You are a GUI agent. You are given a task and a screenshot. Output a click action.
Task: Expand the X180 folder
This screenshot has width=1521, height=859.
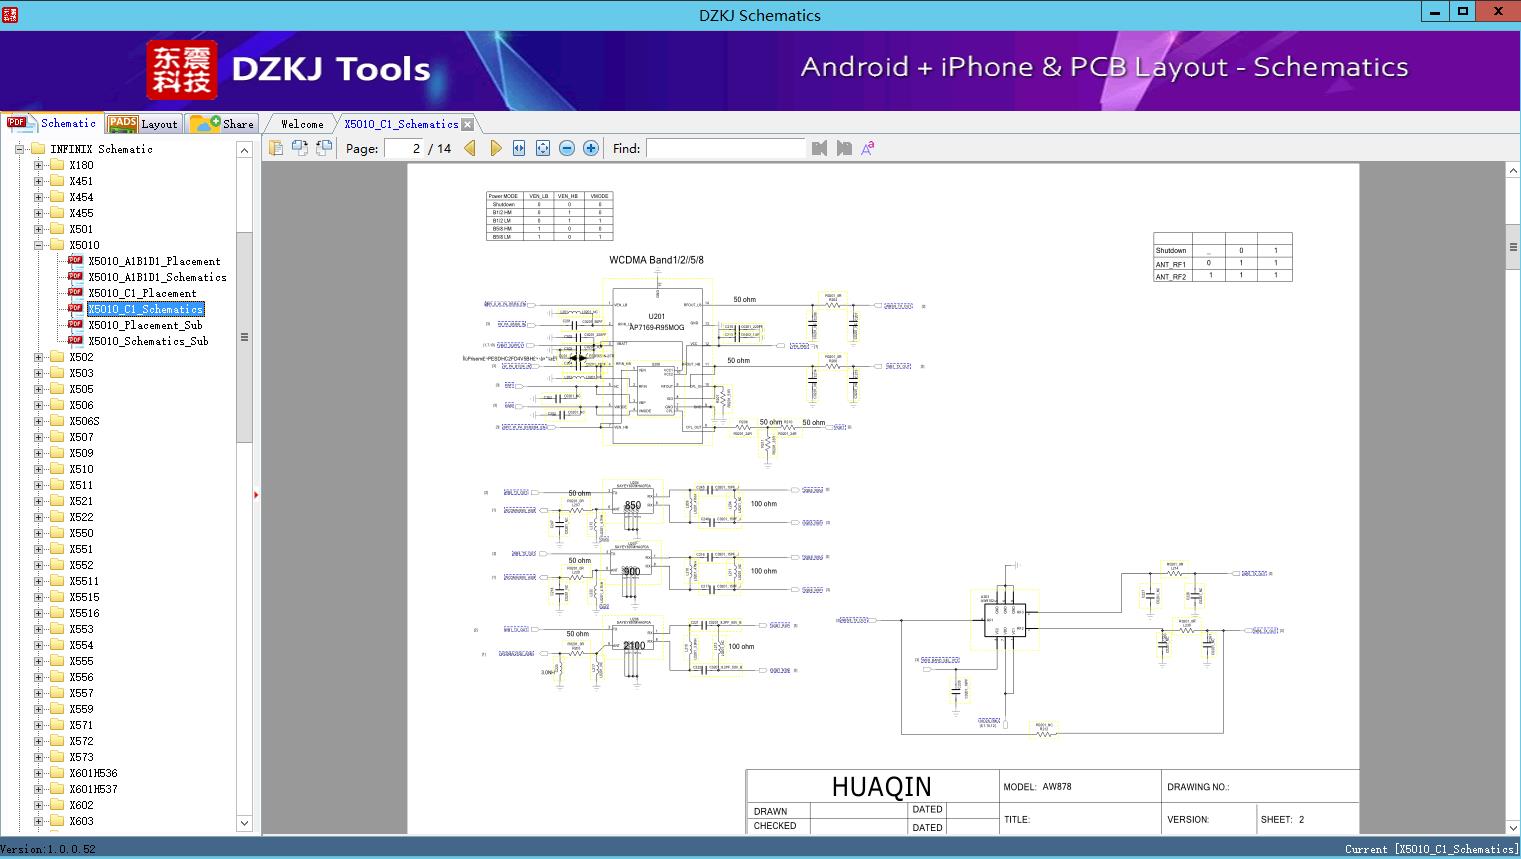(x=39, y=165)
